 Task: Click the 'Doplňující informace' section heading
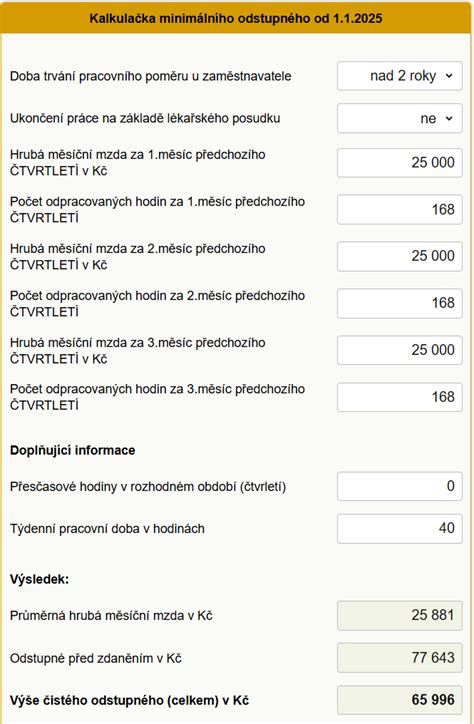click(72, 450)
